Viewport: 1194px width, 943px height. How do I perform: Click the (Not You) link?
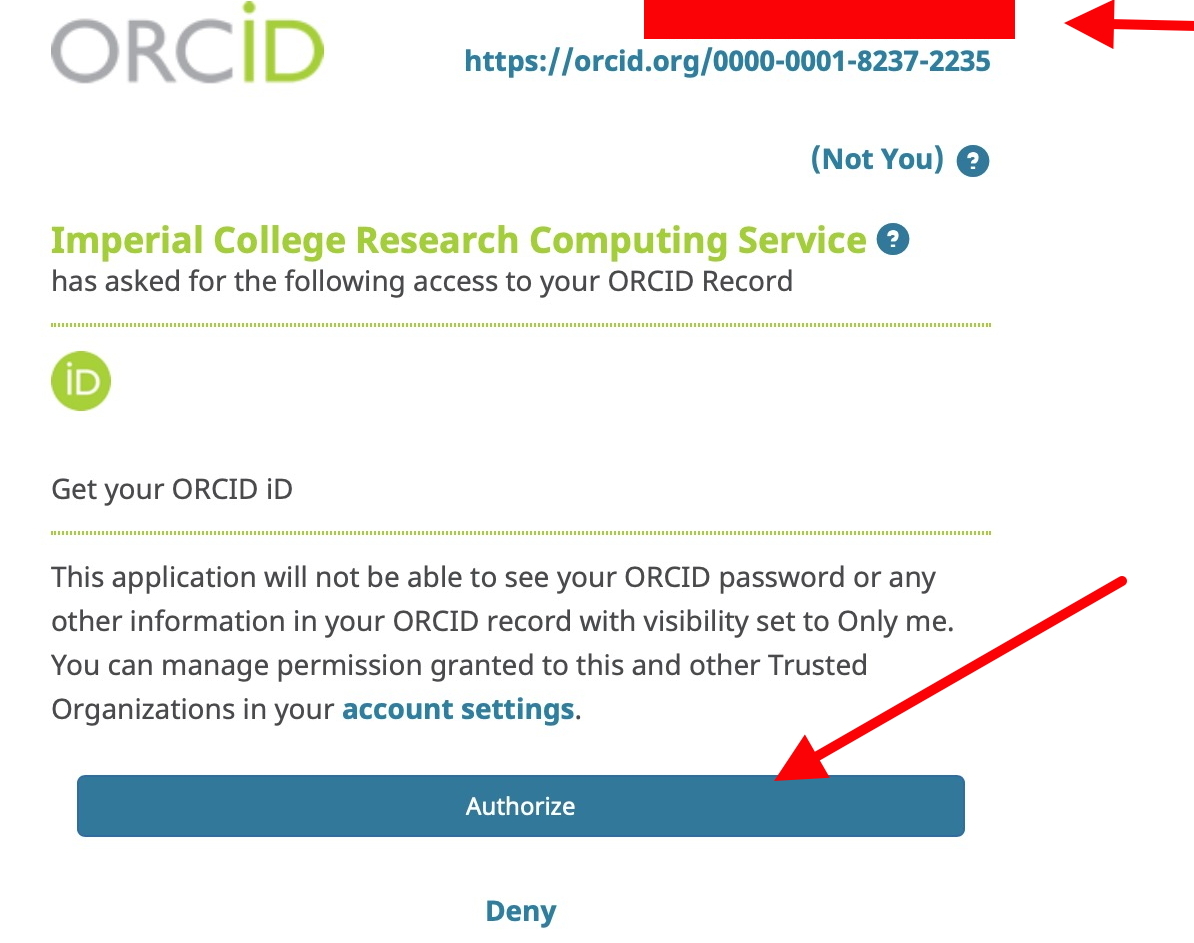tap(877, 159)
